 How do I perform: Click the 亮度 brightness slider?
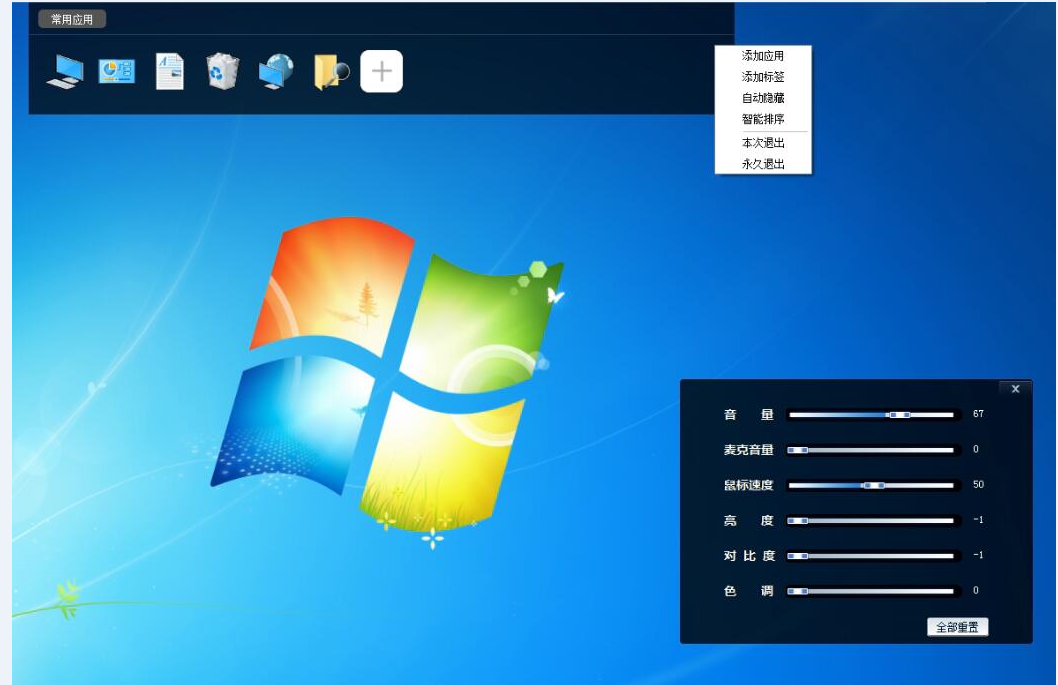point(873,520)
